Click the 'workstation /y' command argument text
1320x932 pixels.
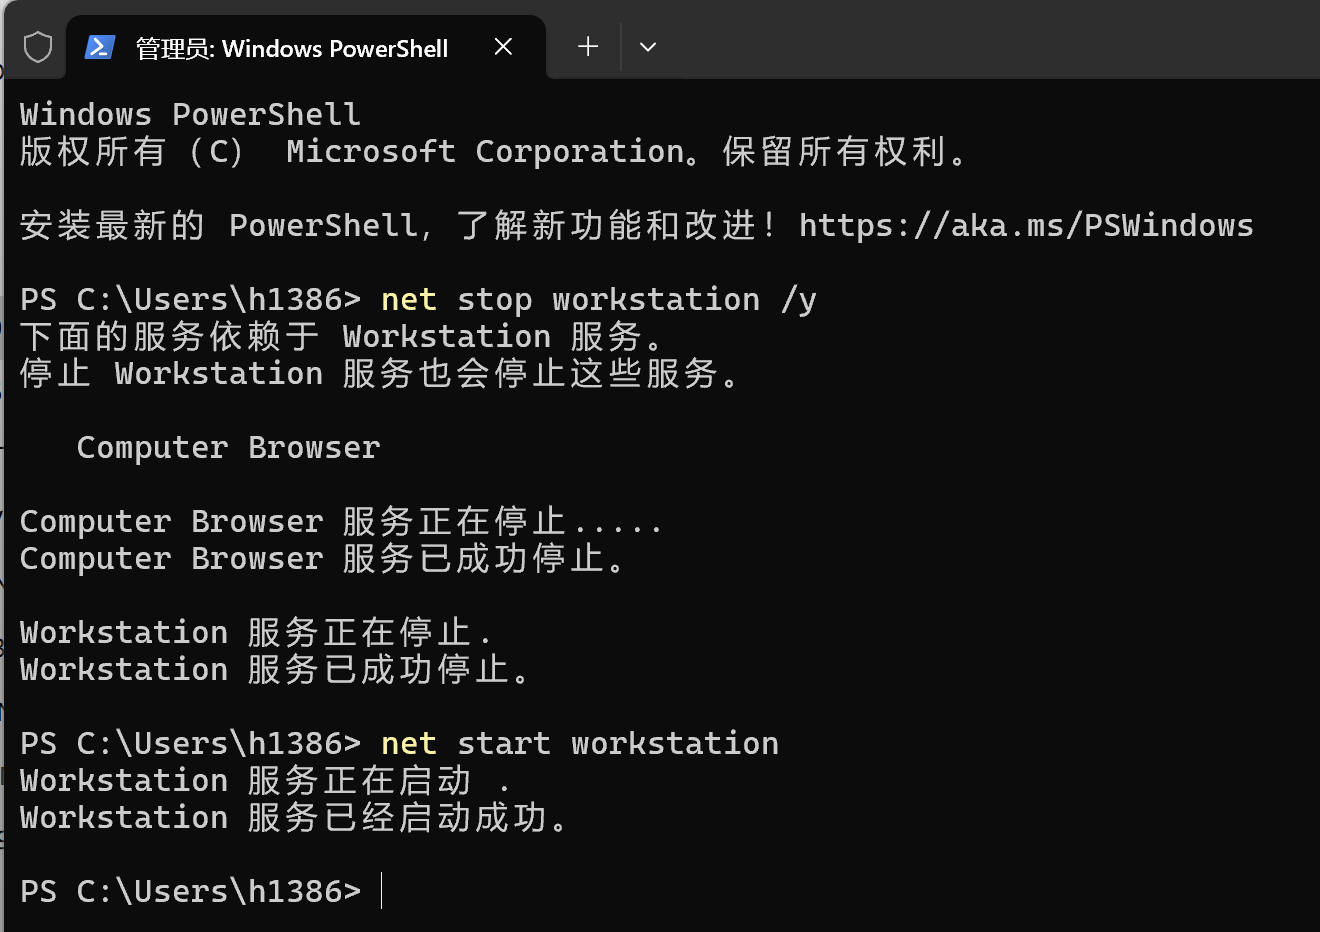click(684, 300)
